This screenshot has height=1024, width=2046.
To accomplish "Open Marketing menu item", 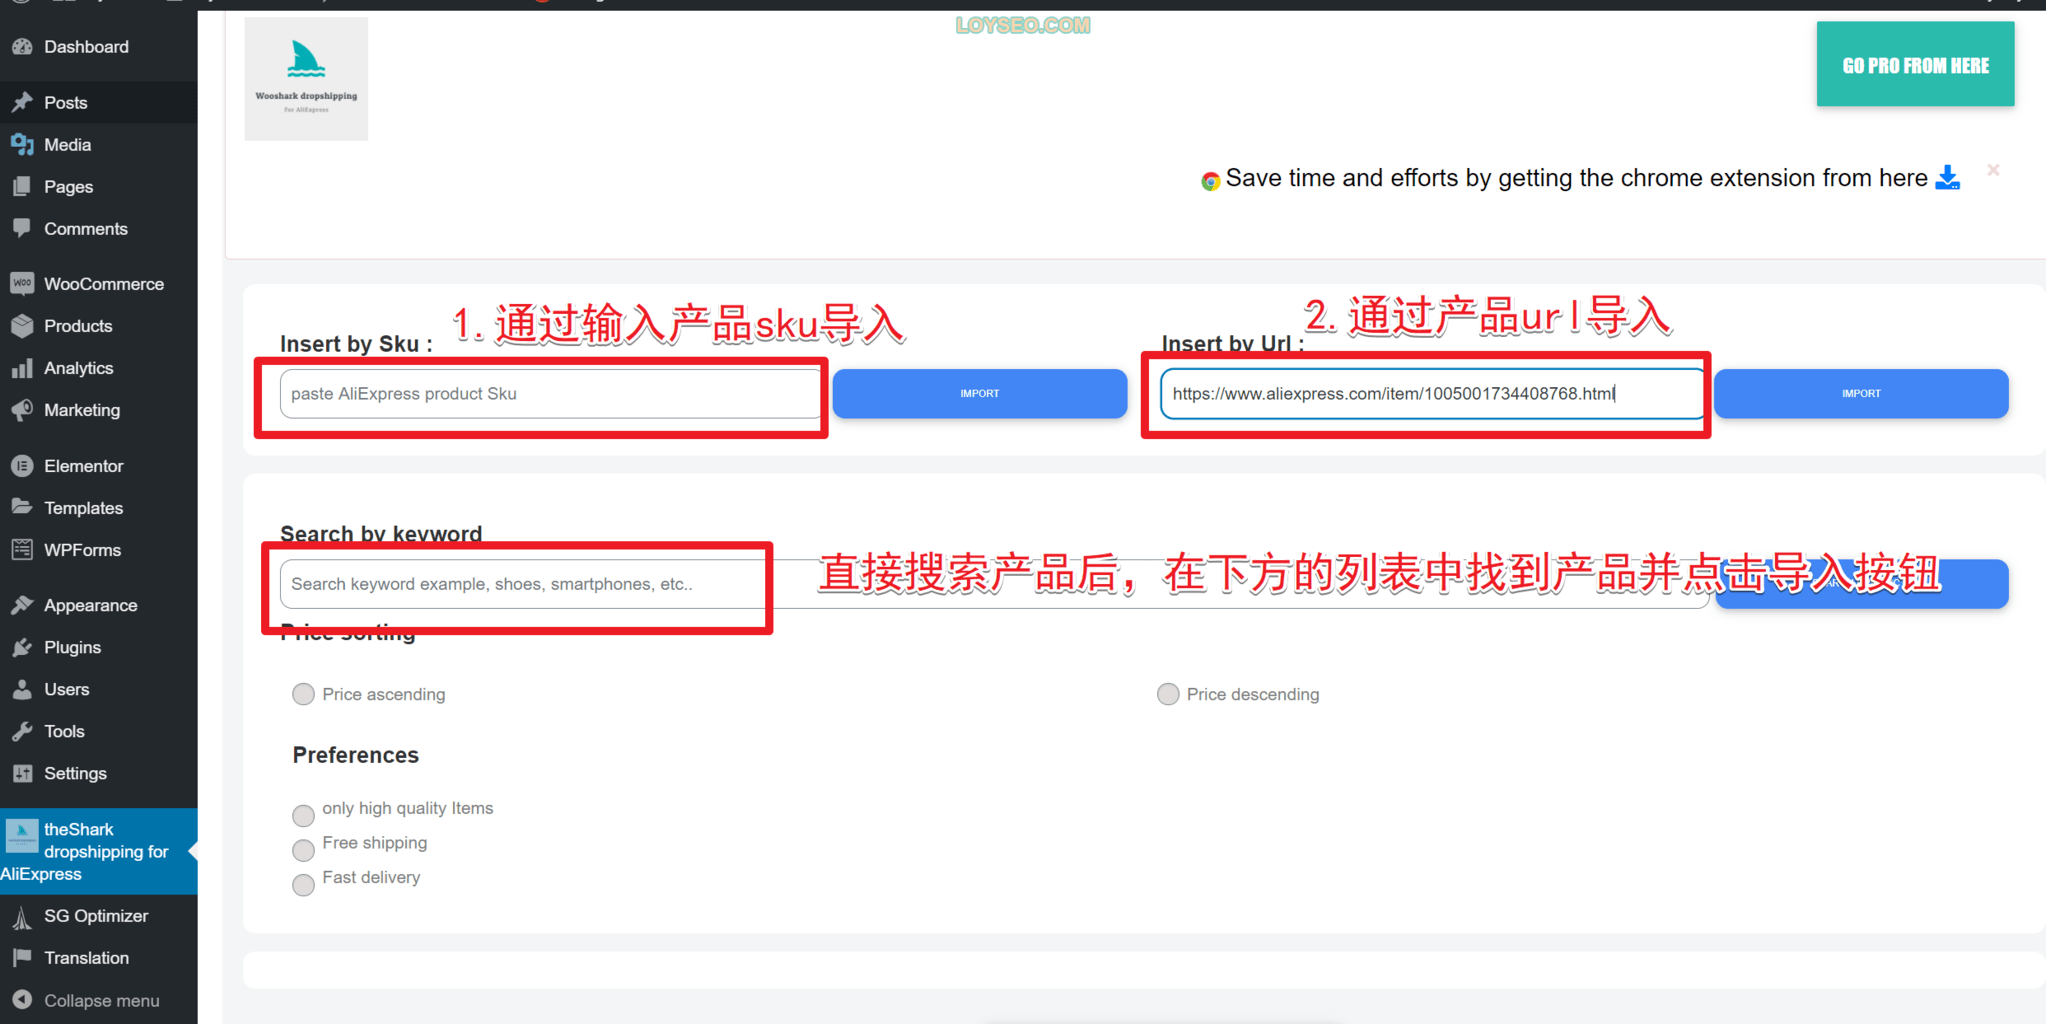I will pyautogui.click(x=99, y=410).
